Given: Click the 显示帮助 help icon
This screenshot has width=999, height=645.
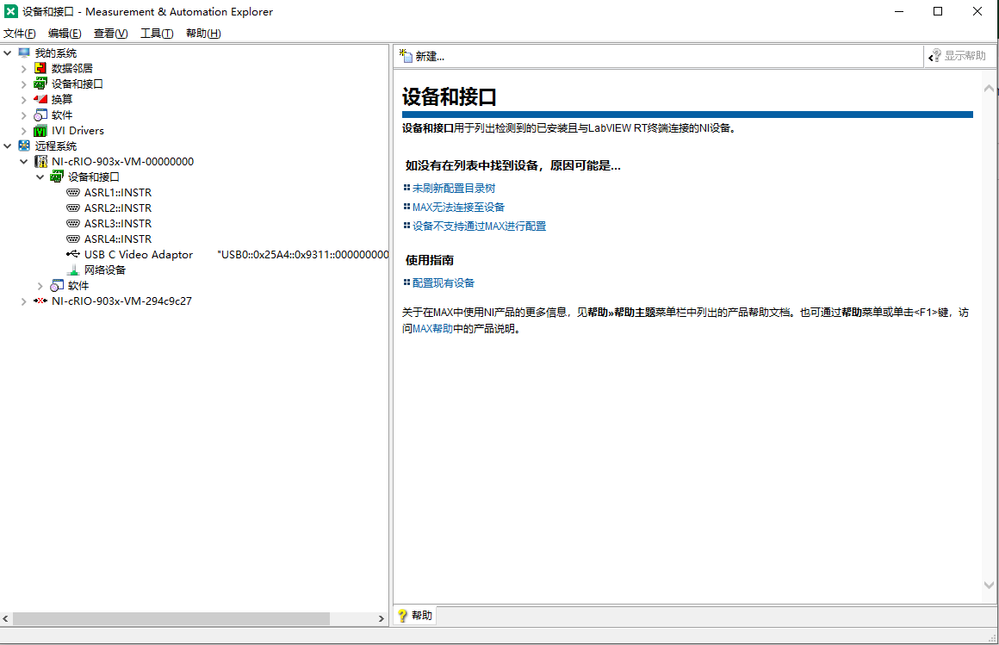Looking at the screenshot, I should tap(935, 56).
